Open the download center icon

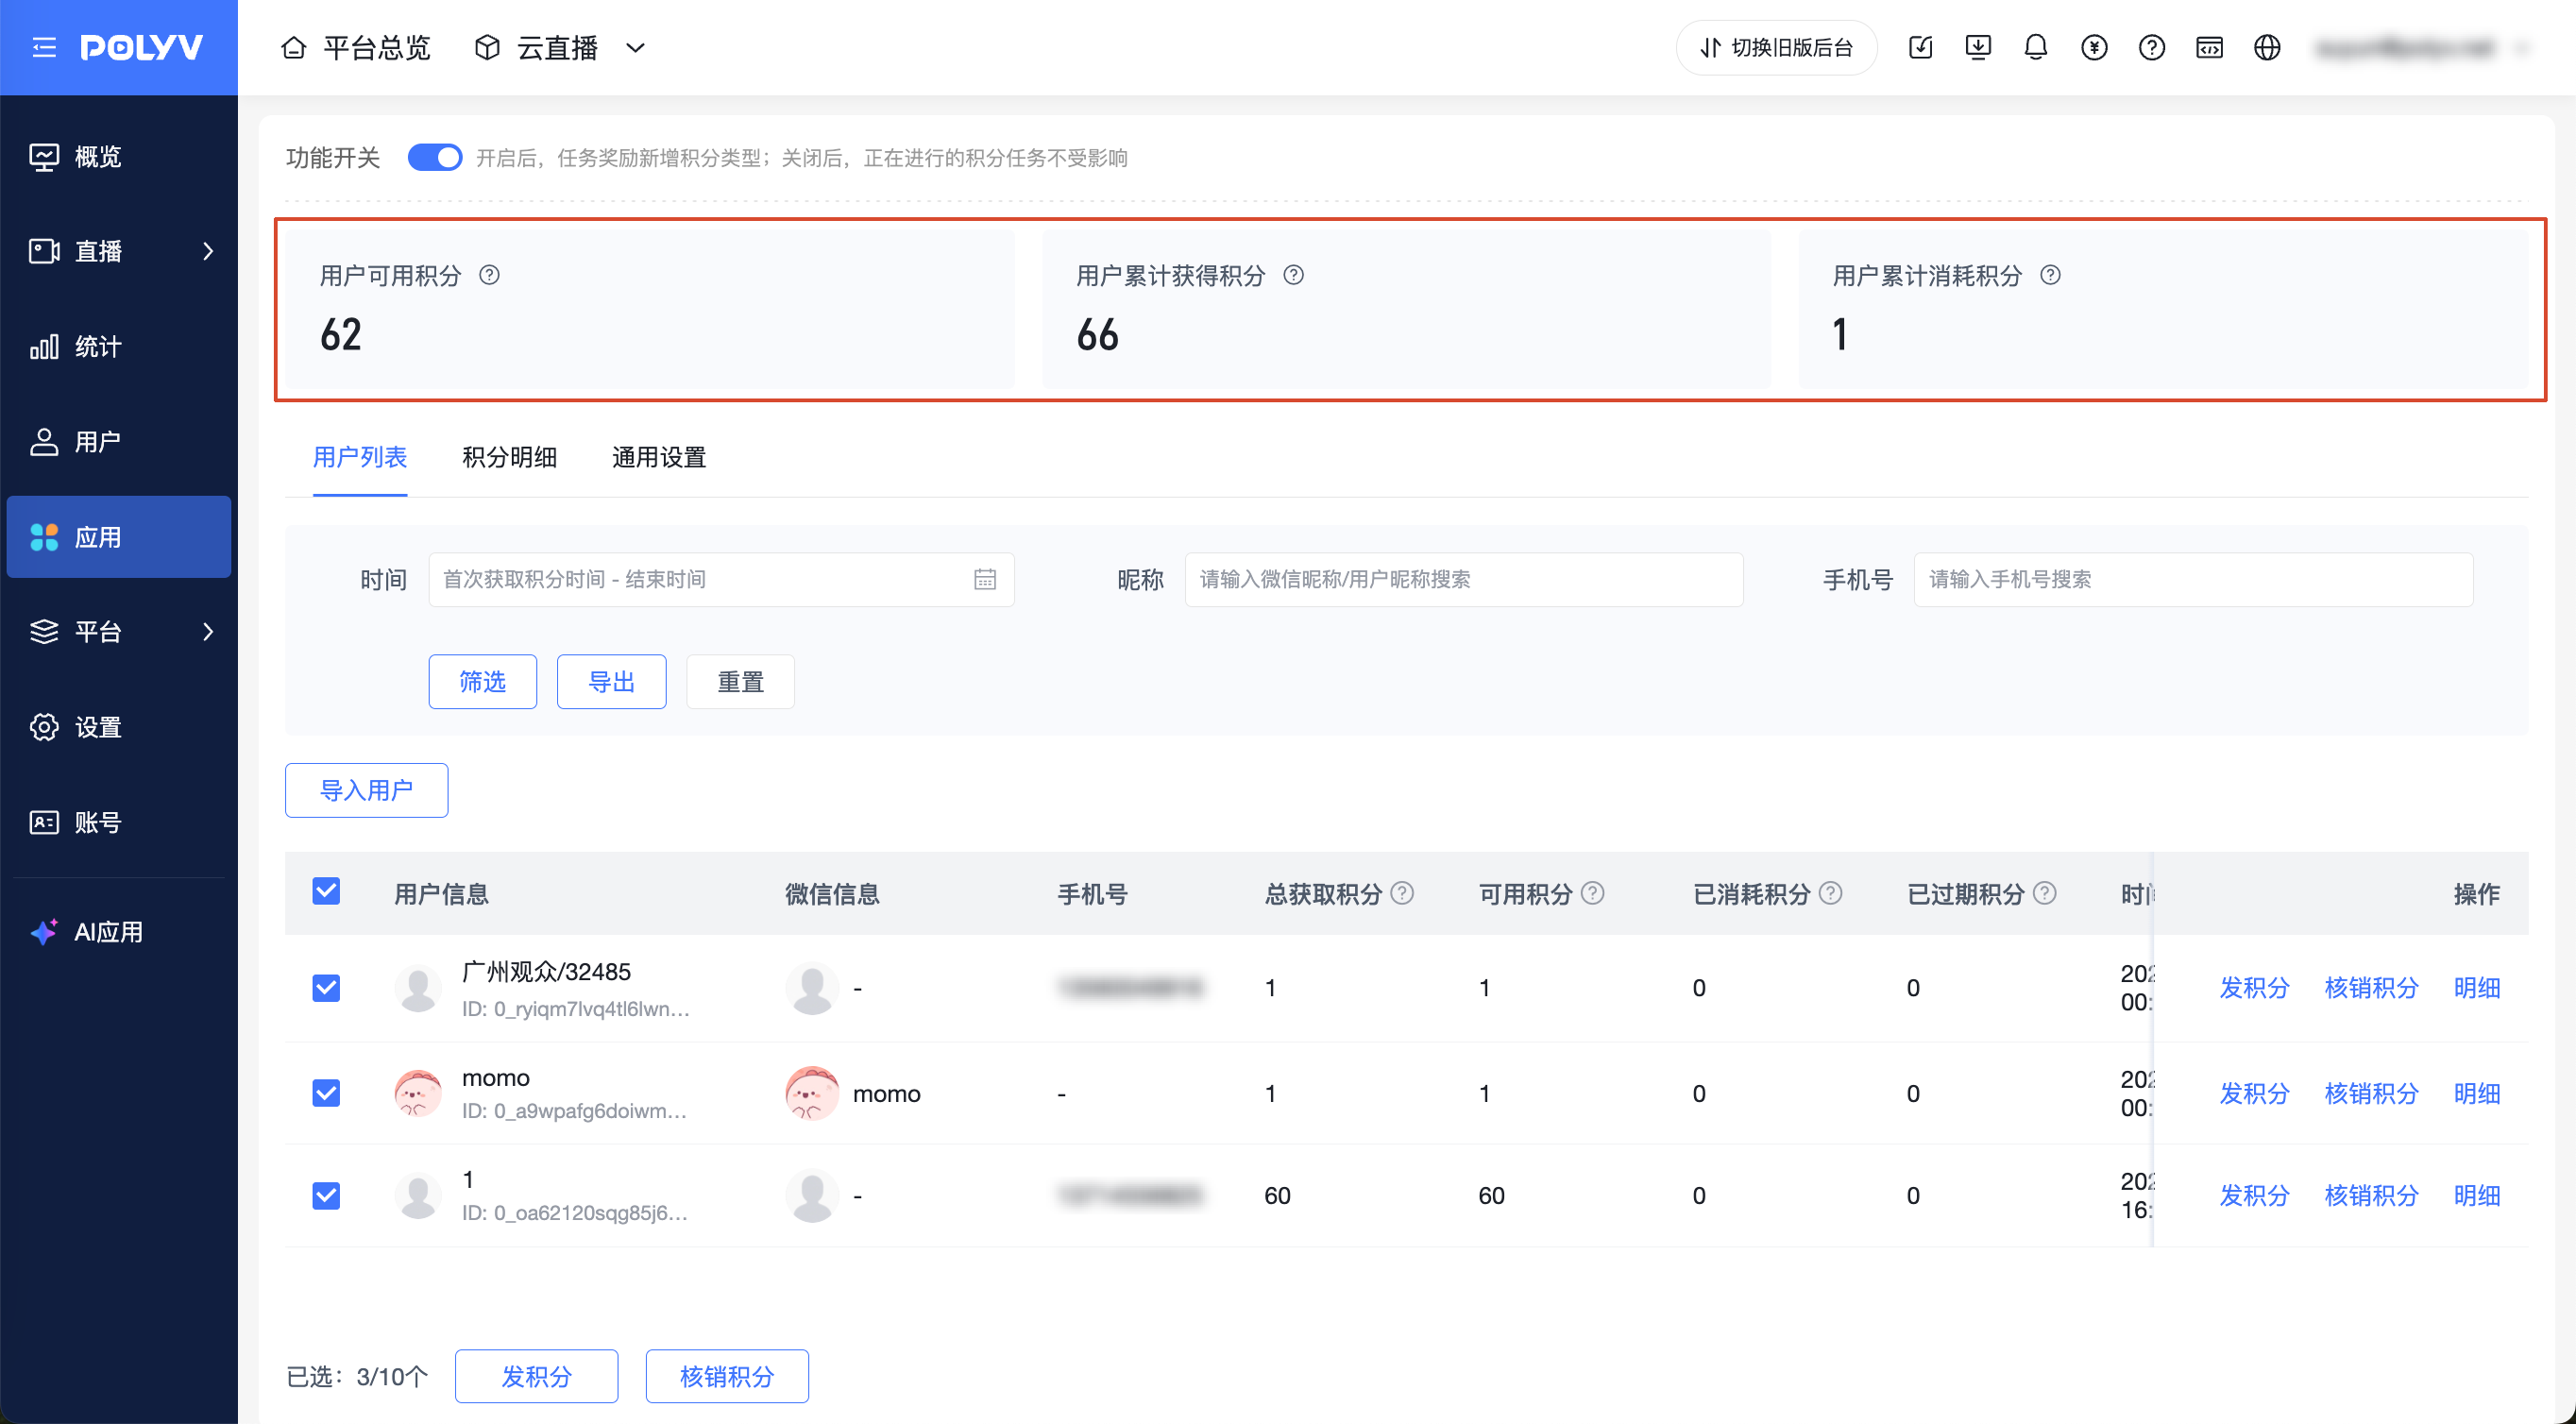[1978, 47]
